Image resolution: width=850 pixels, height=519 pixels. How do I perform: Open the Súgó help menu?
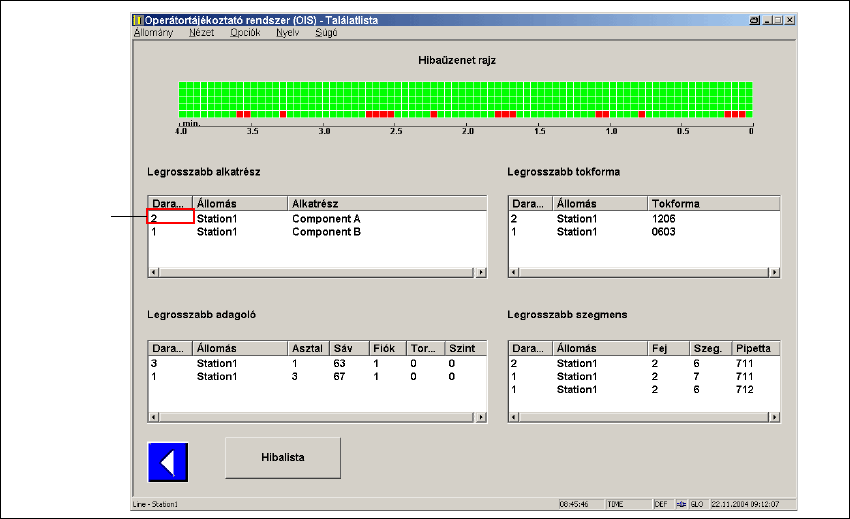pyautogui.click(x=326, y=32)
